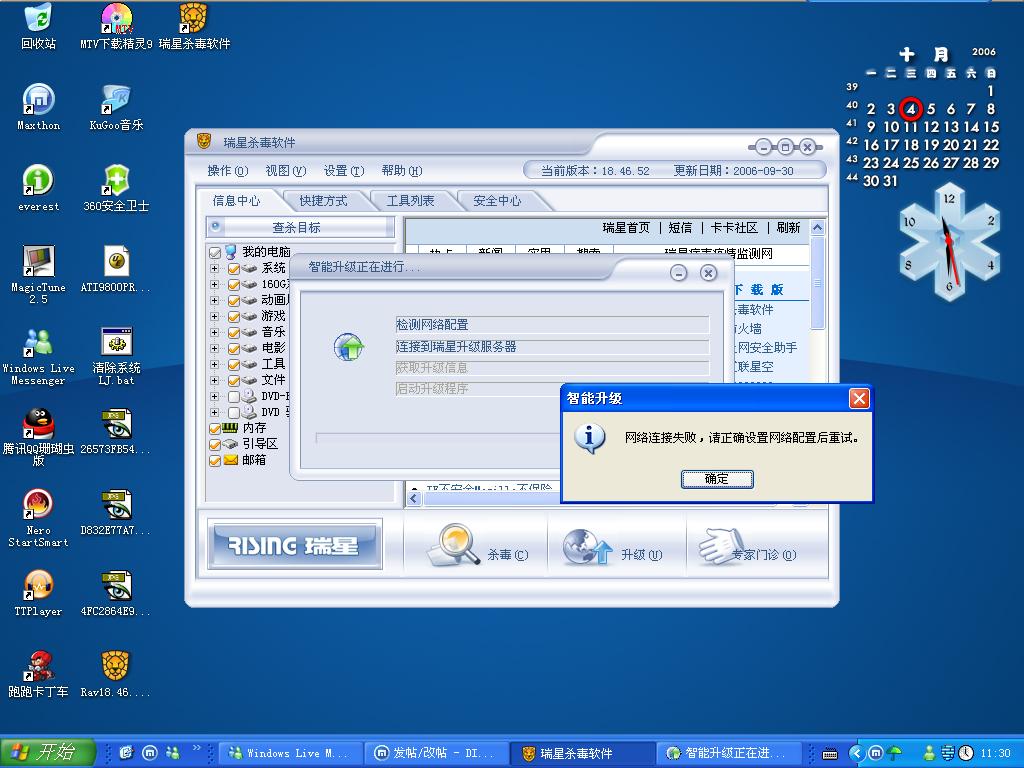The image size is (1024, 768).
Task: Click the 杀毒 scan magnifier button
Action: [x=477, y=546]
